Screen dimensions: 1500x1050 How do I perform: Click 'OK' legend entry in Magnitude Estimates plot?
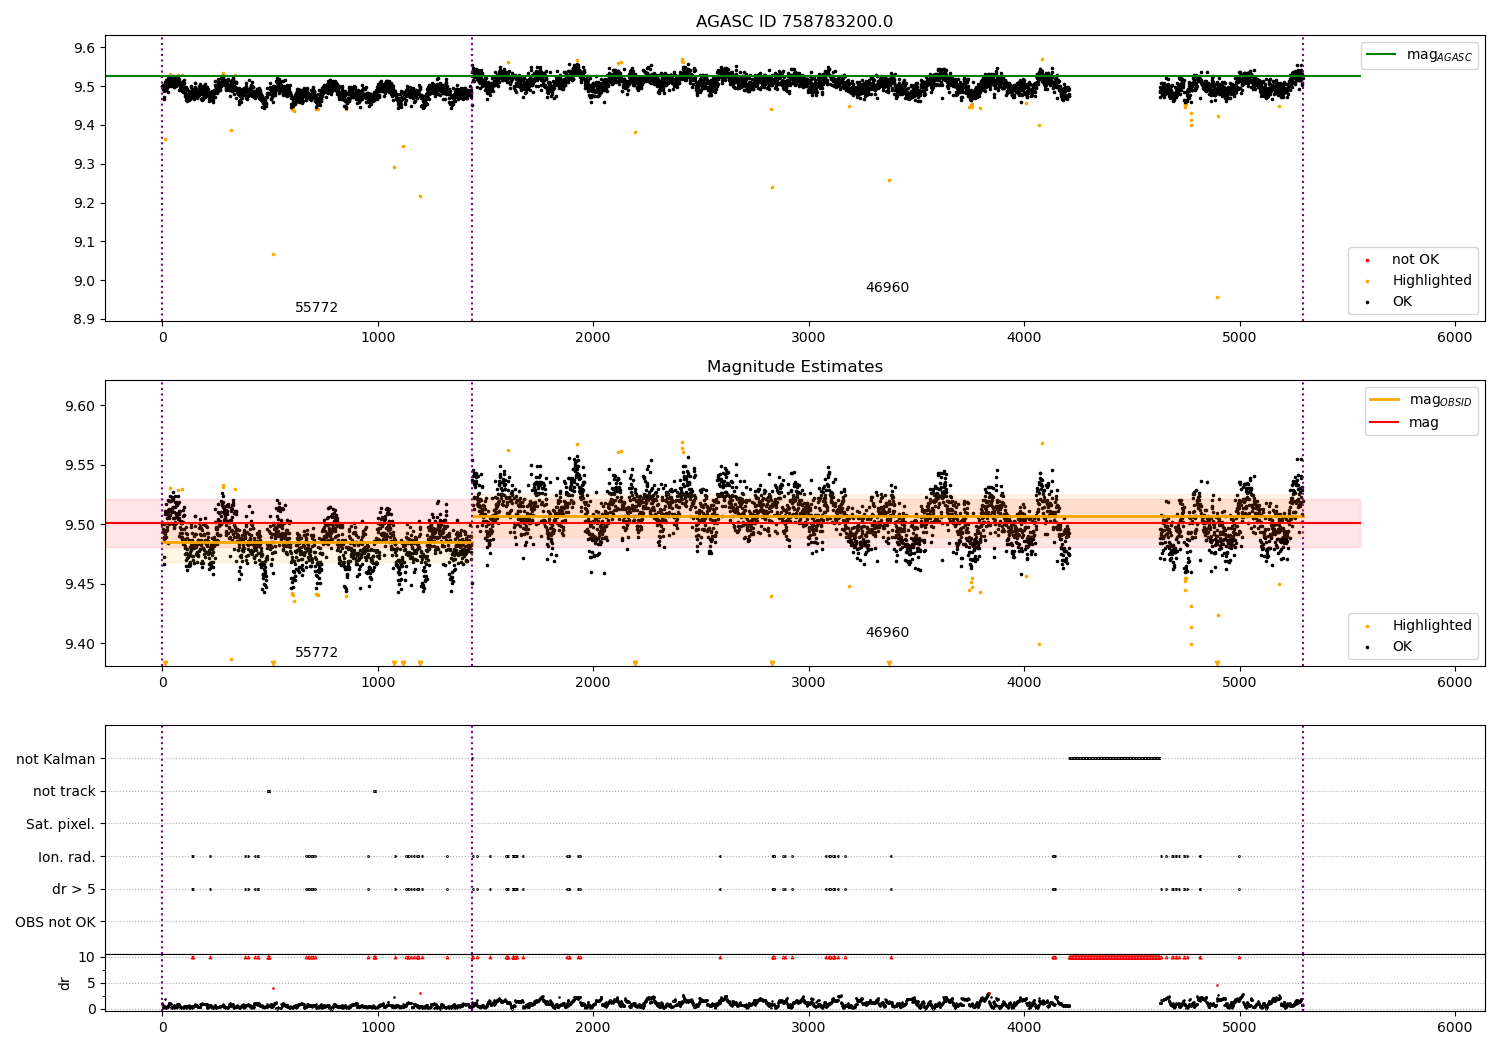coord(1402,647)
